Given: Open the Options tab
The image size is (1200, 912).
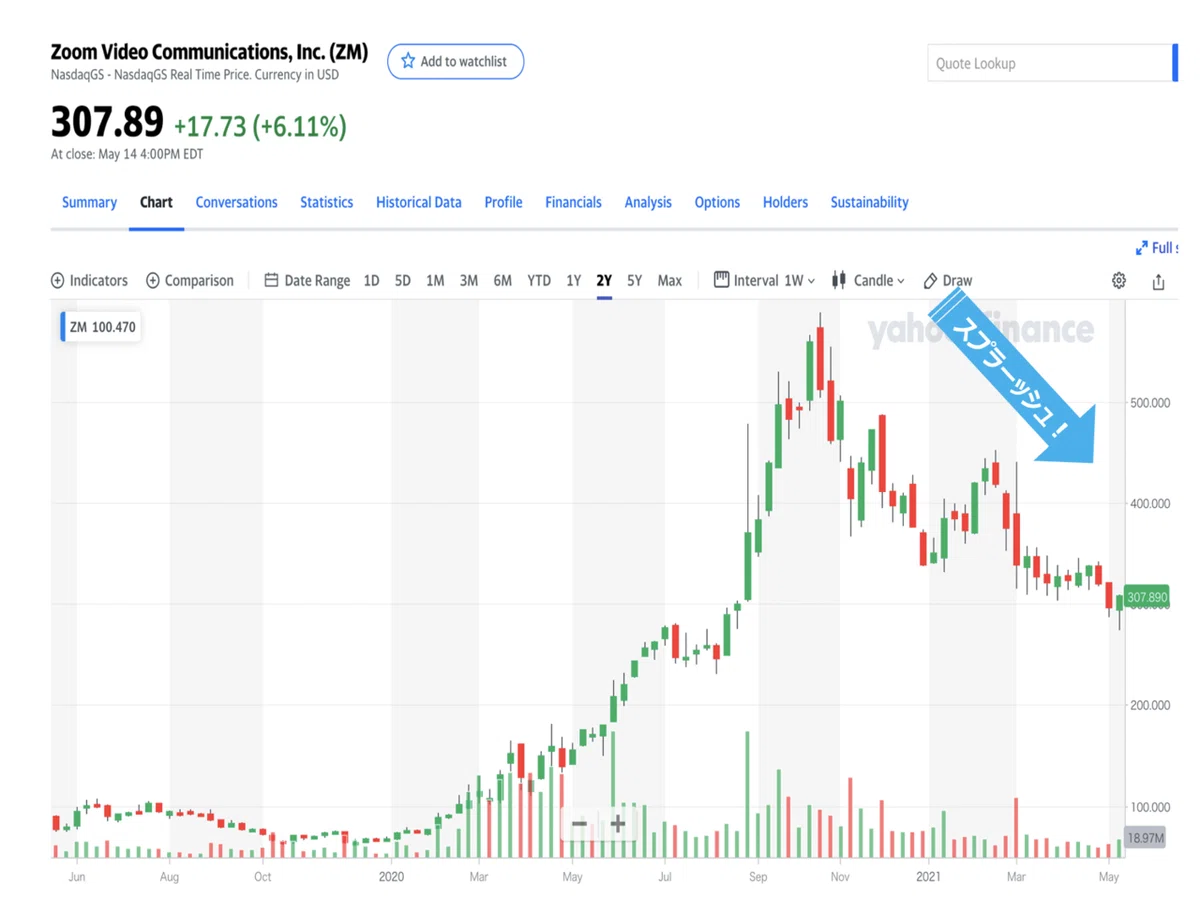Looking at the screenshot, I should [x=717, y=202].
